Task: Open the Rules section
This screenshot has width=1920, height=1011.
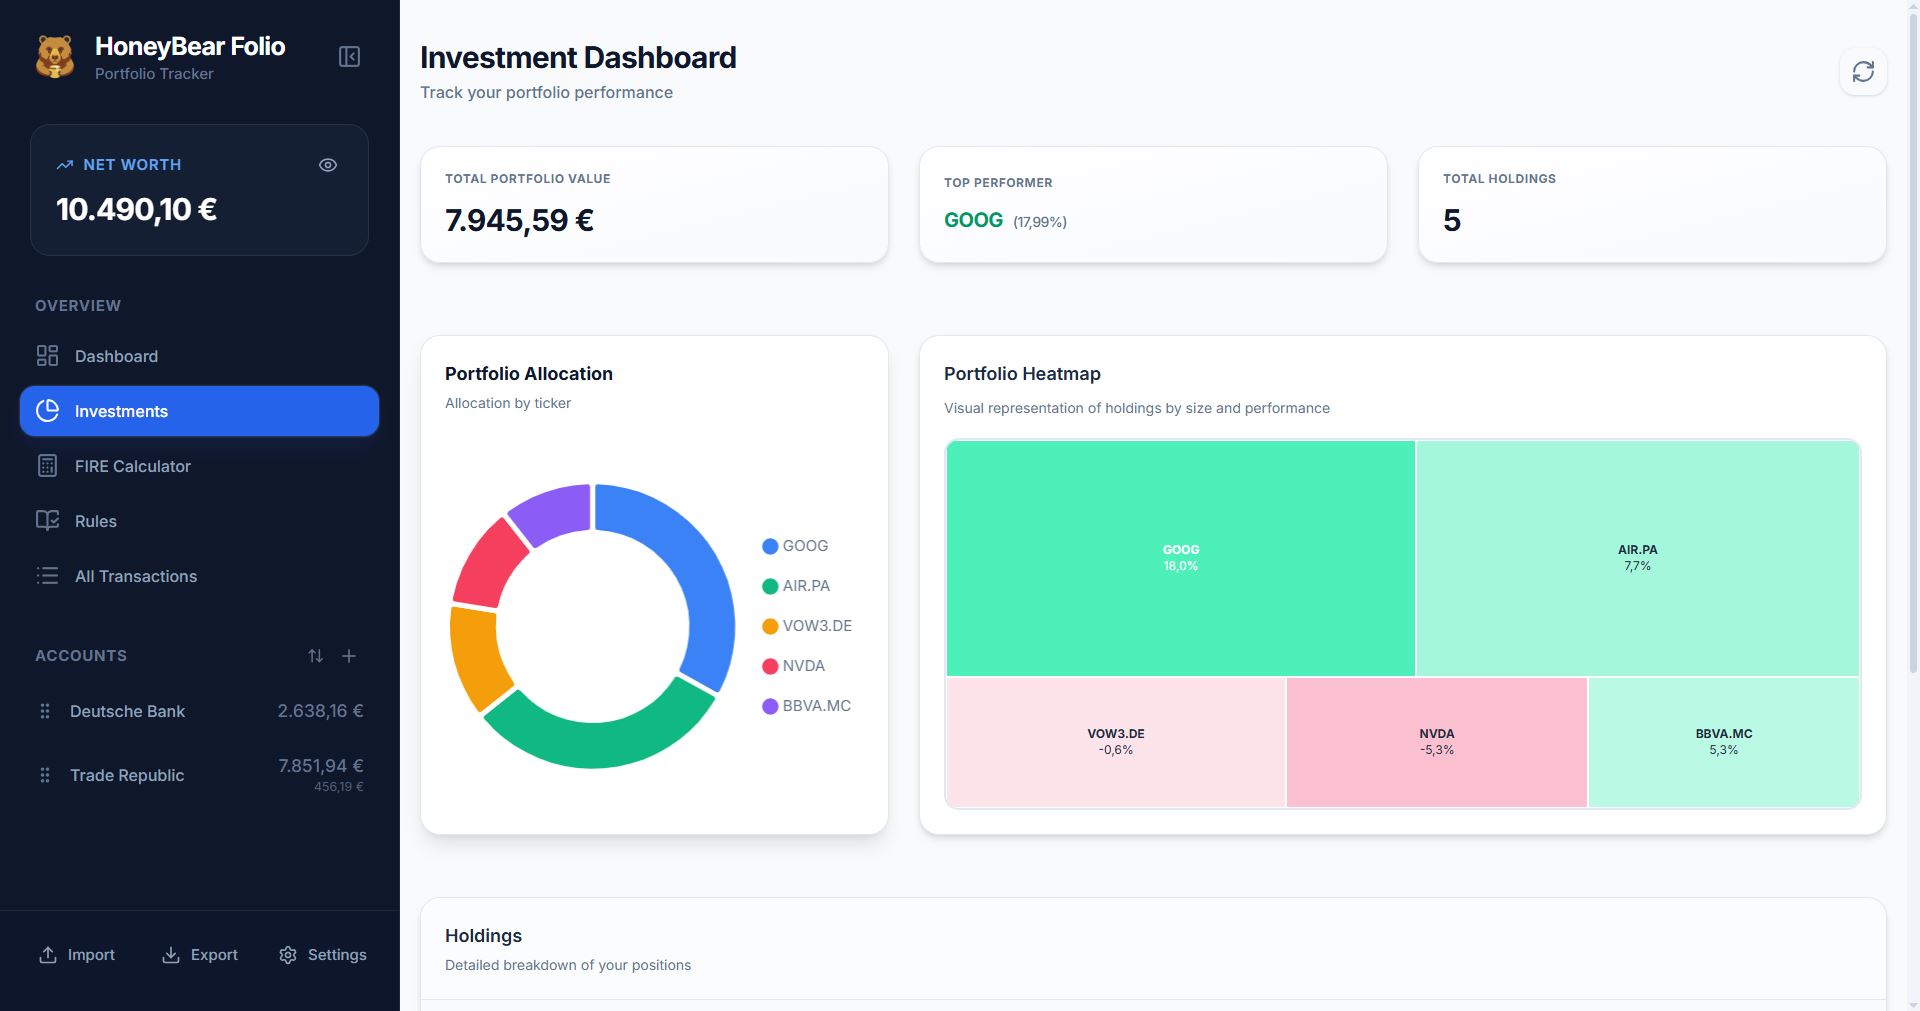Action: [95, 521]
